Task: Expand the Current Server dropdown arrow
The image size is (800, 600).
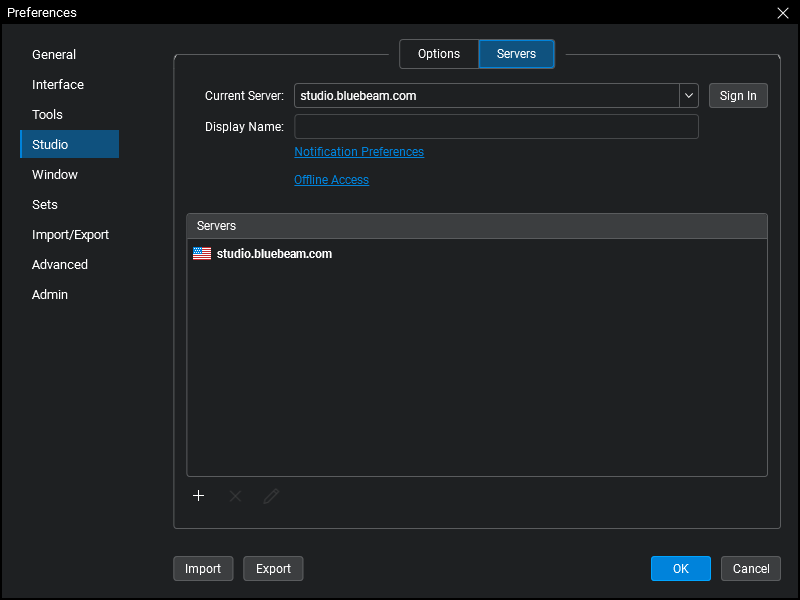Action: 688,96
